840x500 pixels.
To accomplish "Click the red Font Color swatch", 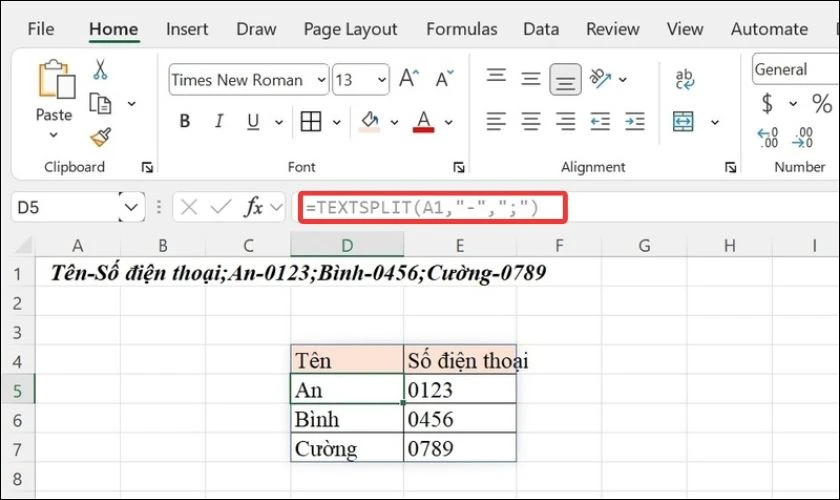I will click(x=423, y=122).
